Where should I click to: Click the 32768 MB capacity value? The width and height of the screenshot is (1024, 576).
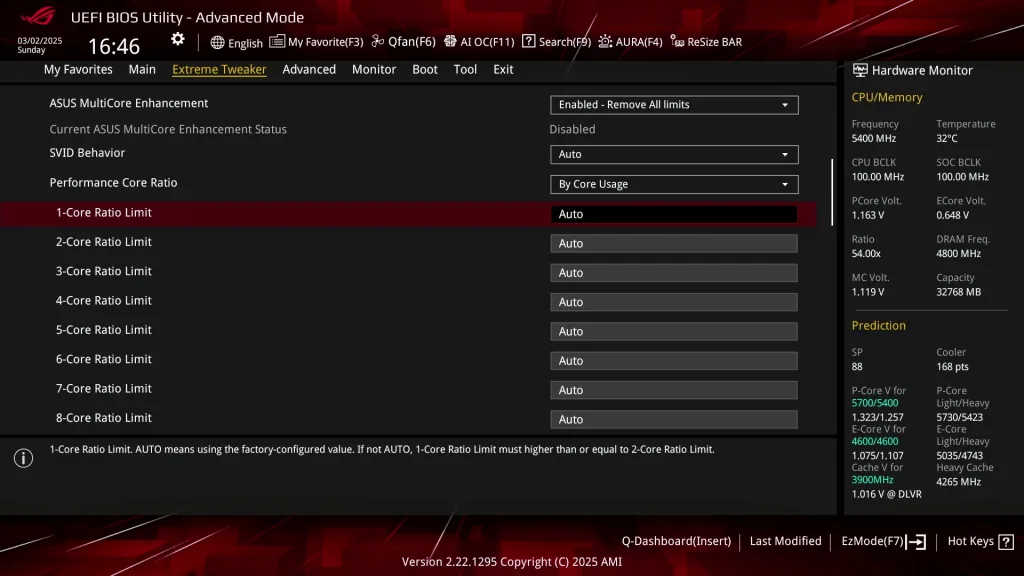959,292
